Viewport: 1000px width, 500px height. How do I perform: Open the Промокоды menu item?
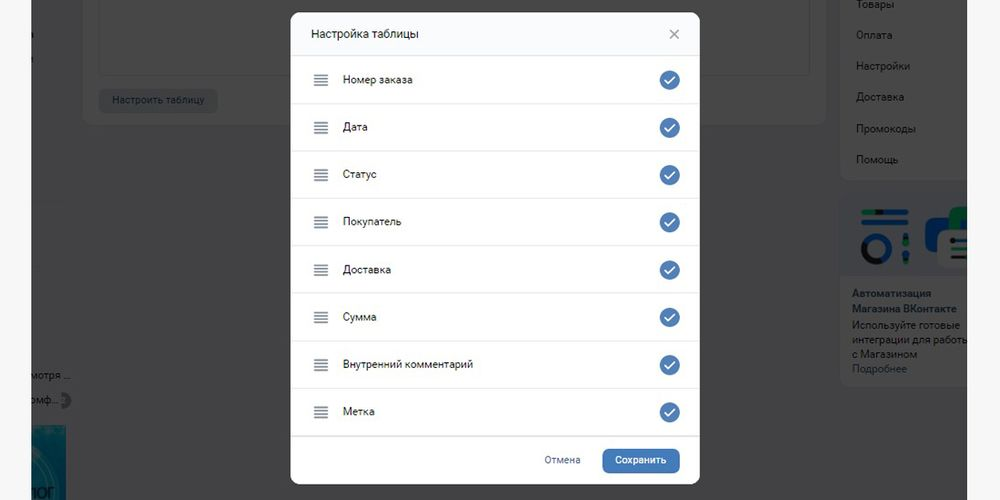[885, 129]
